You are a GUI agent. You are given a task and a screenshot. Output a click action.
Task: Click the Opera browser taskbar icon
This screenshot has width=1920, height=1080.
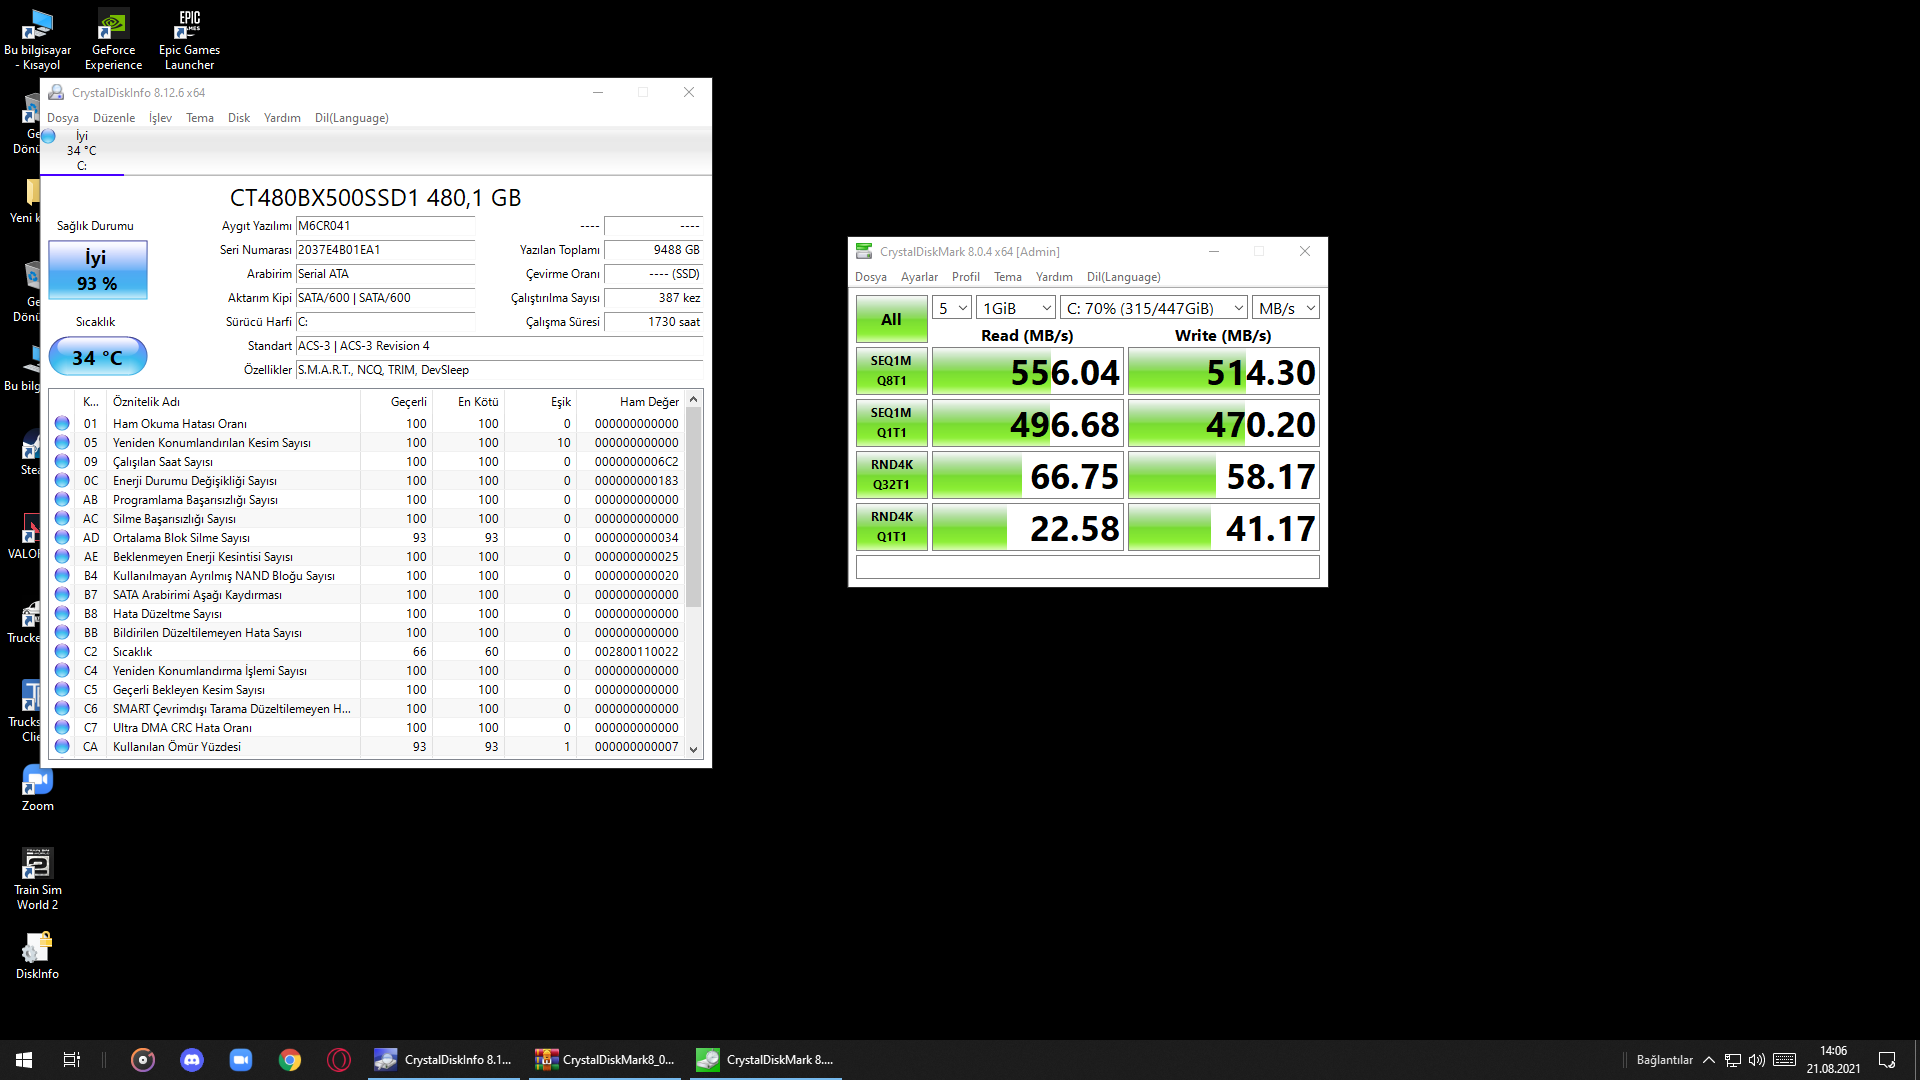click(x=339, y=1060)
